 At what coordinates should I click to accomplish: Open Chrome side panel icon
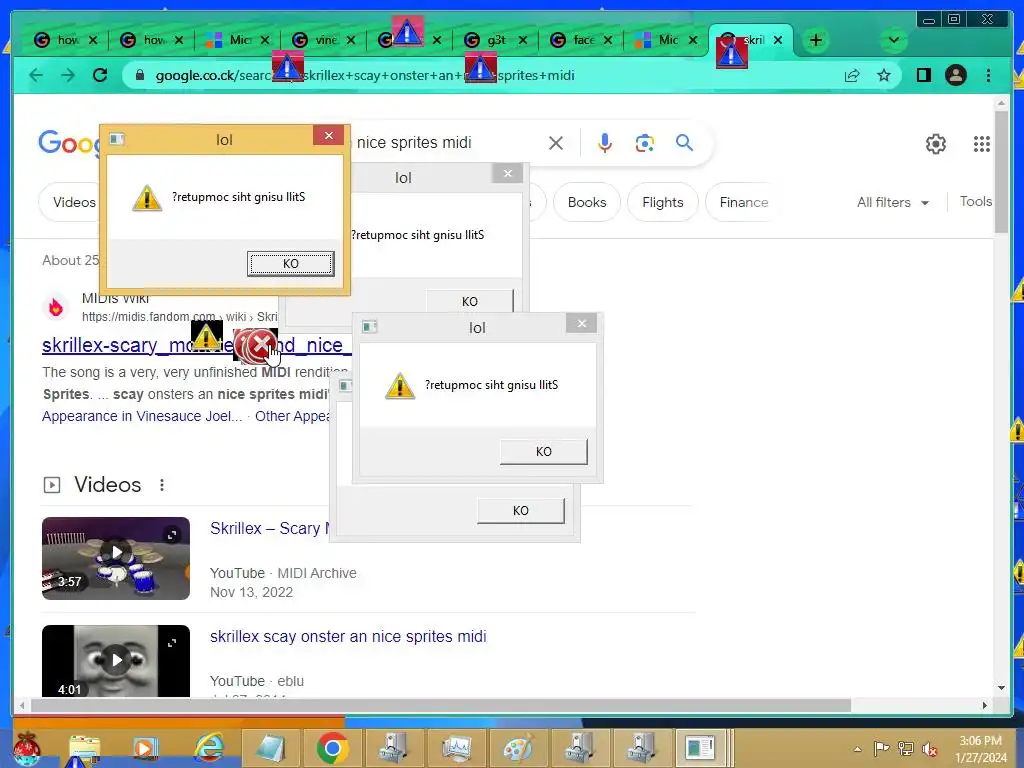923,75
